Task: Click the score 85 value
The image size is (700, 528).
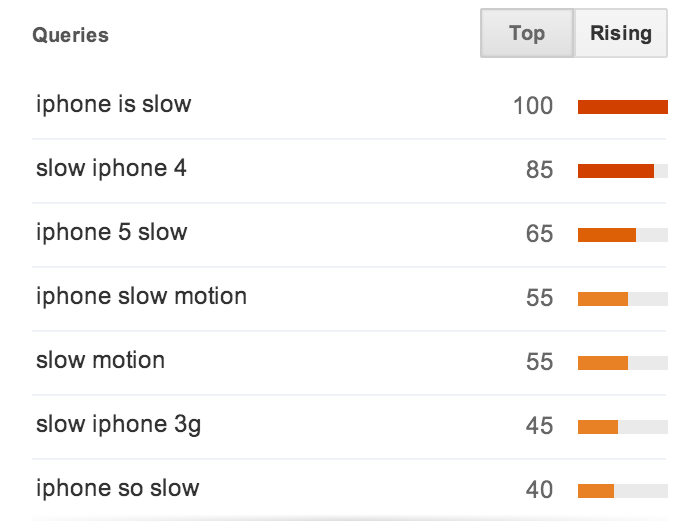Action: [539, 170]
